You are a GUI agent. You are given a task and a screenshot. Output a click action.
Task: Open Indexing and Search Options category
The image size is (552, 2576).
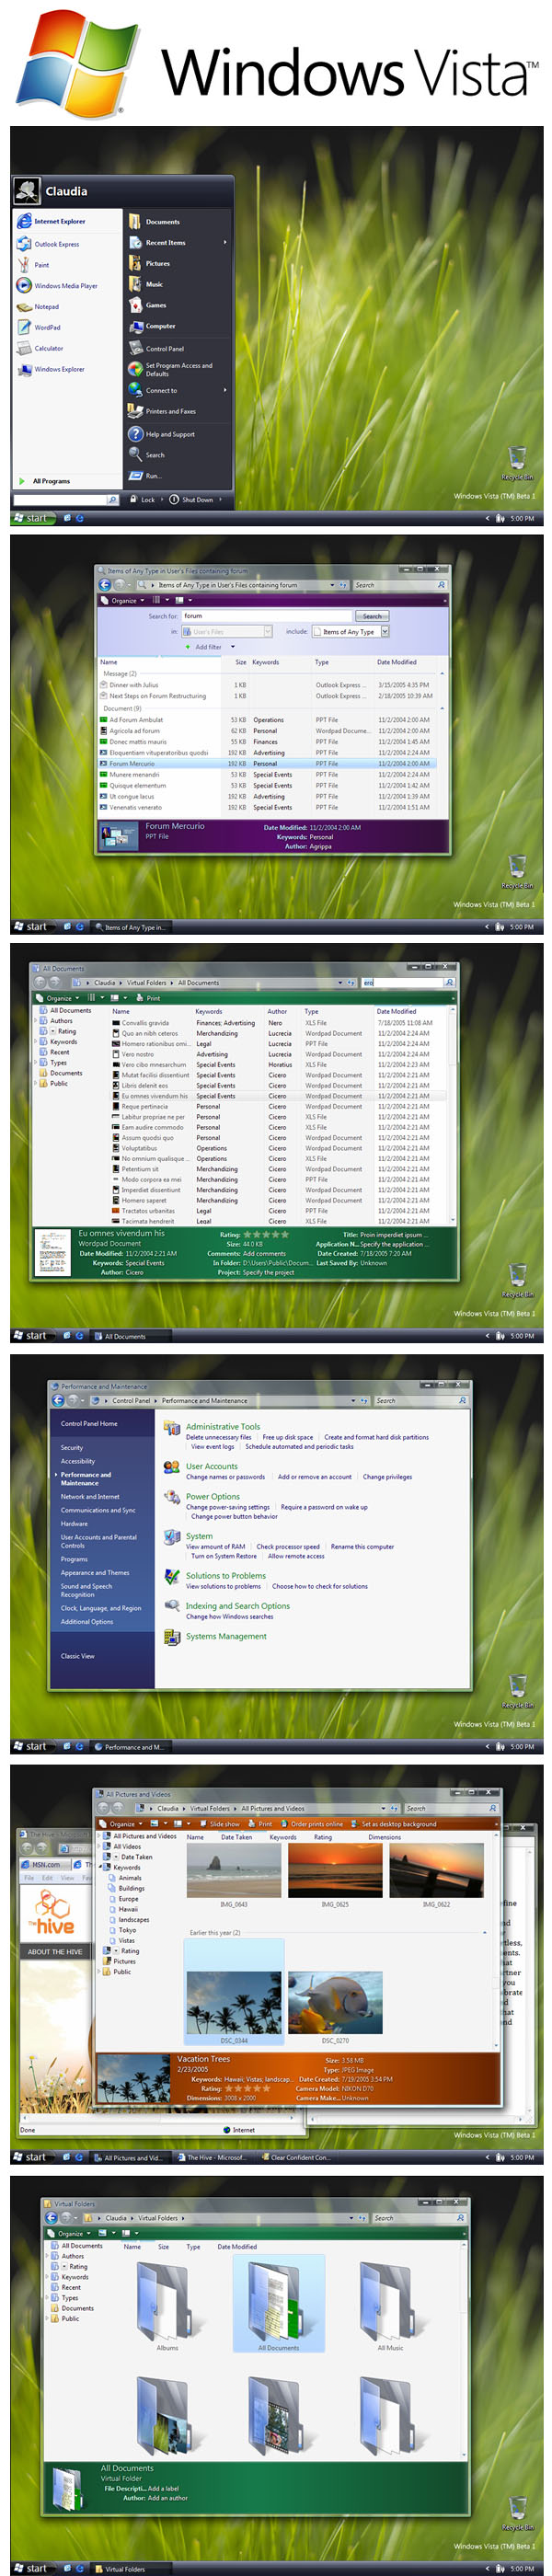click(x=237, y=1606)
